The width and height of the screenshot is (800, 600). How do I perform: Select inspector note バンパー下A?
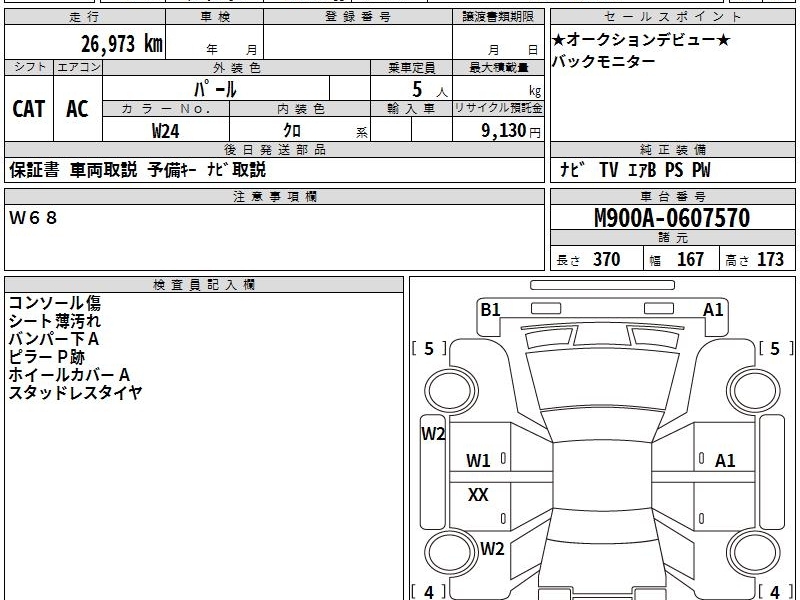click(54, 339)
